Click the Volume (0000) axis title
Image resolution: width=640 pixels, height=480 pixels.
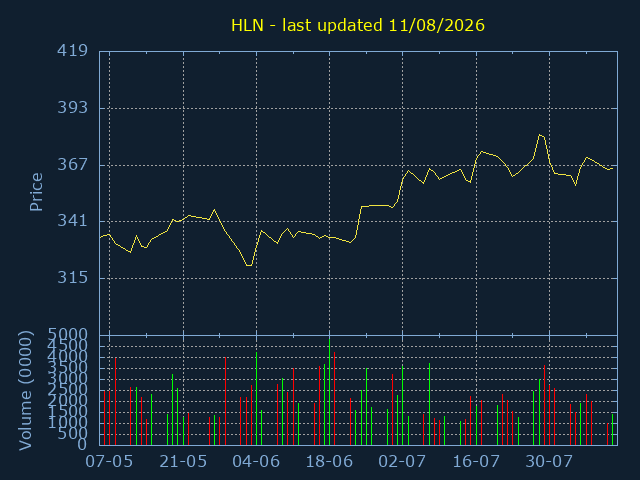point(25,391)
